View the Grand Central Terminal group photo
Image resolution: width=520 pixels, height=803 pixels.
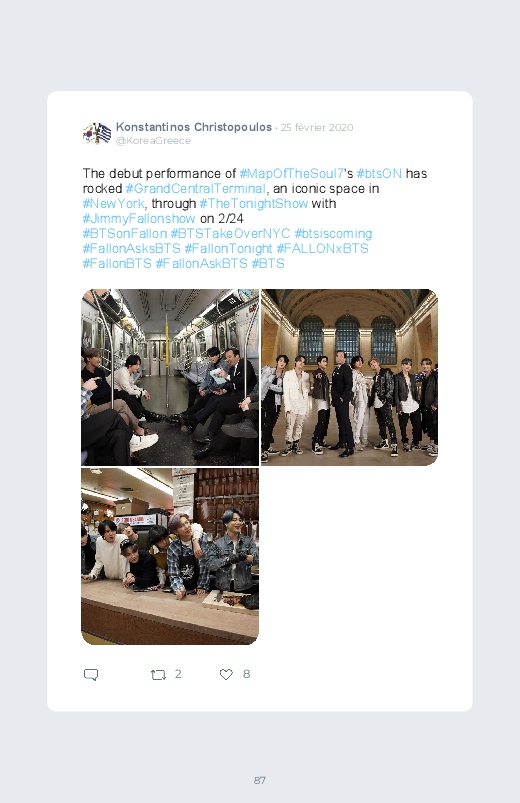[x=349, y=377]
